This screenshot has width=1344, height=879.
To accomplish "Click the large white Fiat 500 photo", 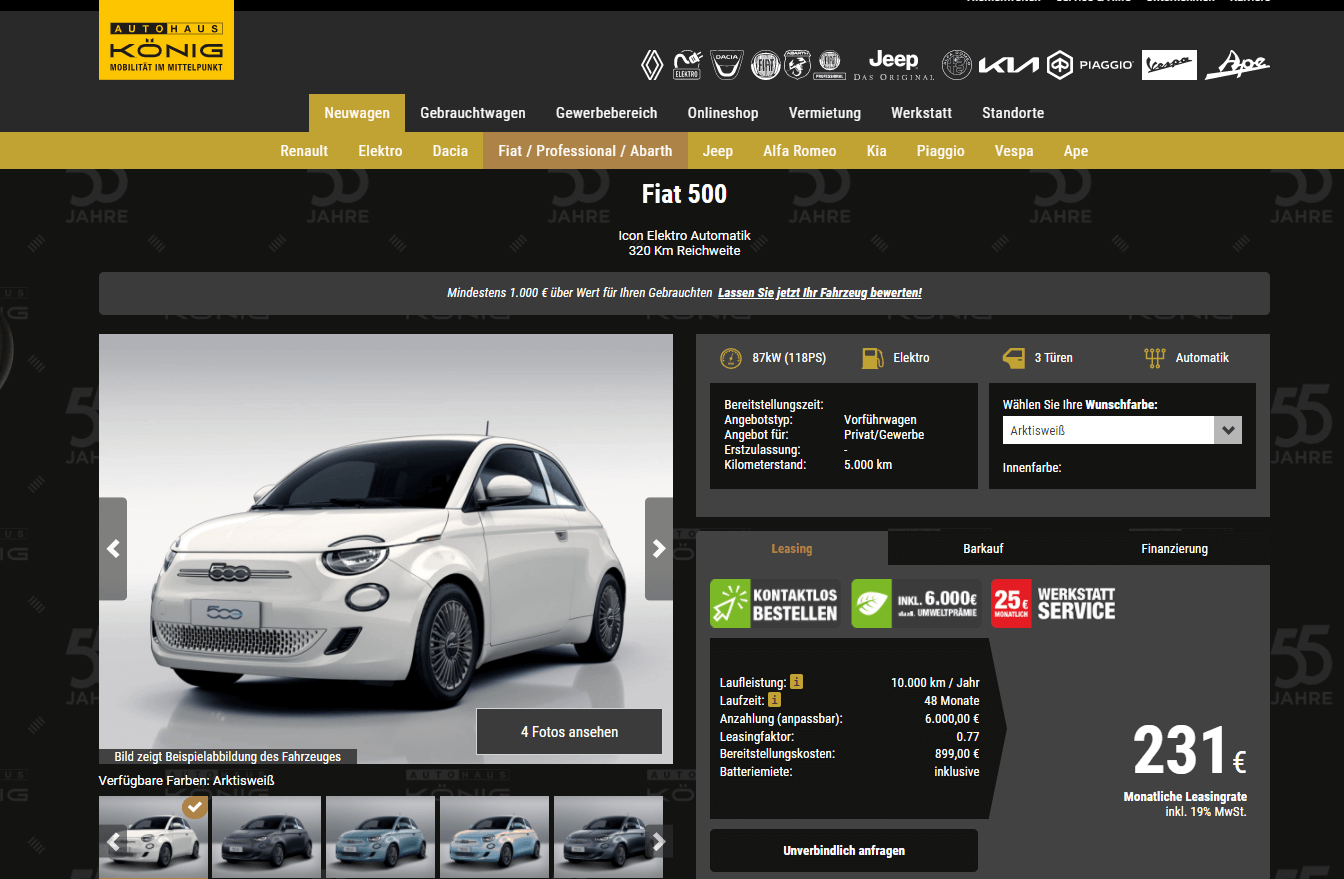I will click(386, 549).
